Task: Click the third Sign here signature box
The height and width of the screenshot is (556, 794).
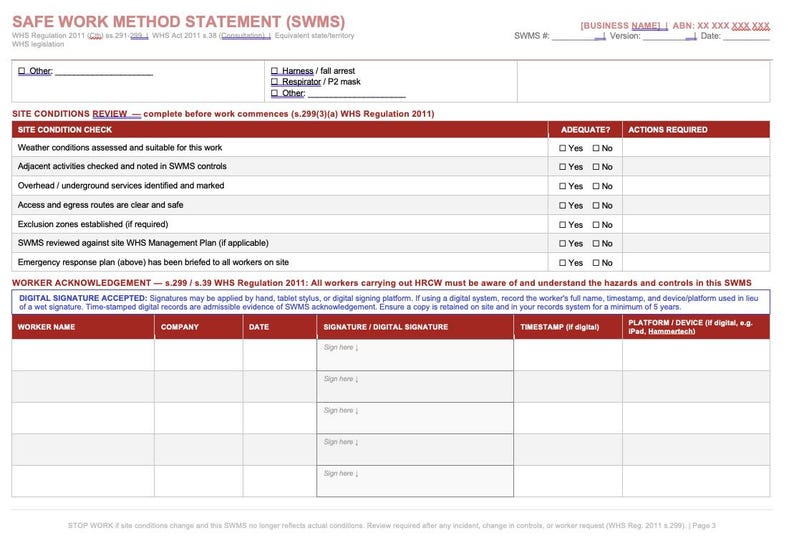Action: point(415,418)
